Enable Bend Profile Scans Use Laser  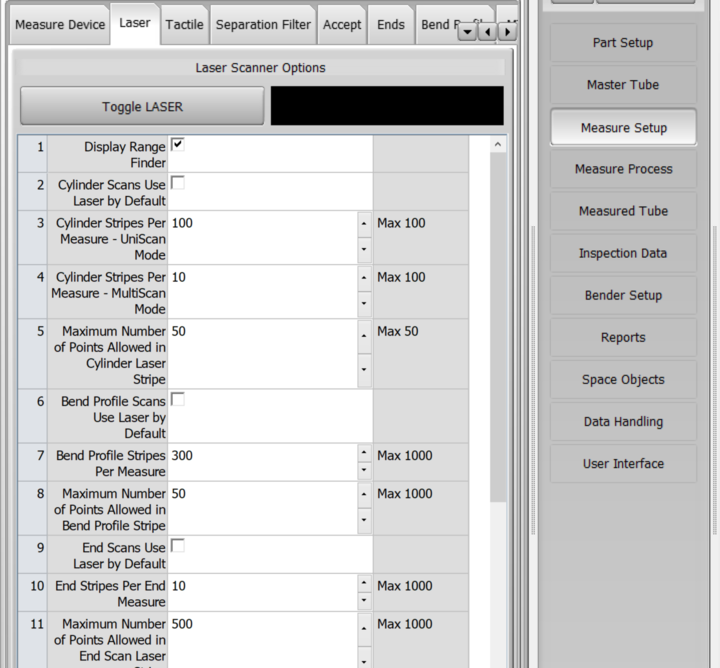coord(178,399)
